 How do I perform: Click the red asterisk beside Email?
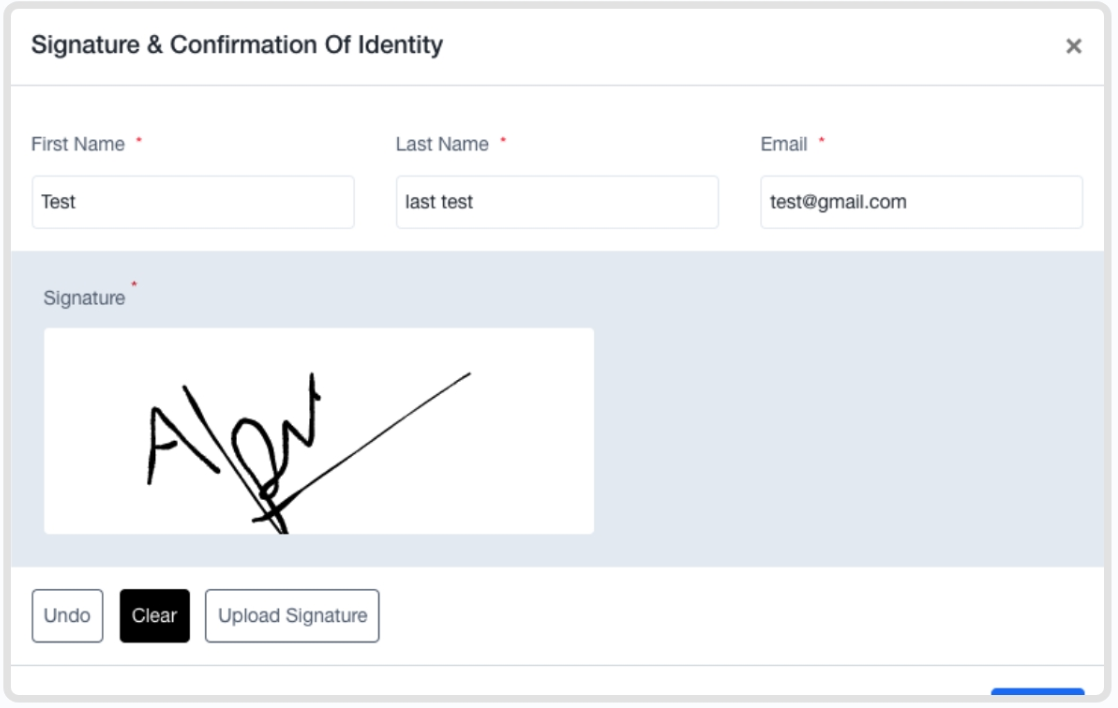[x=821, y=140]
